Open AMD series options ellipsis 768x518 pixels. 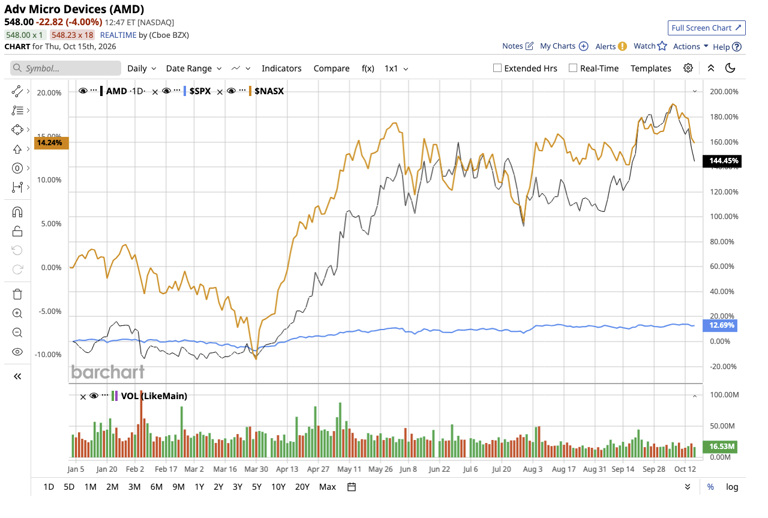coord(94,90)
